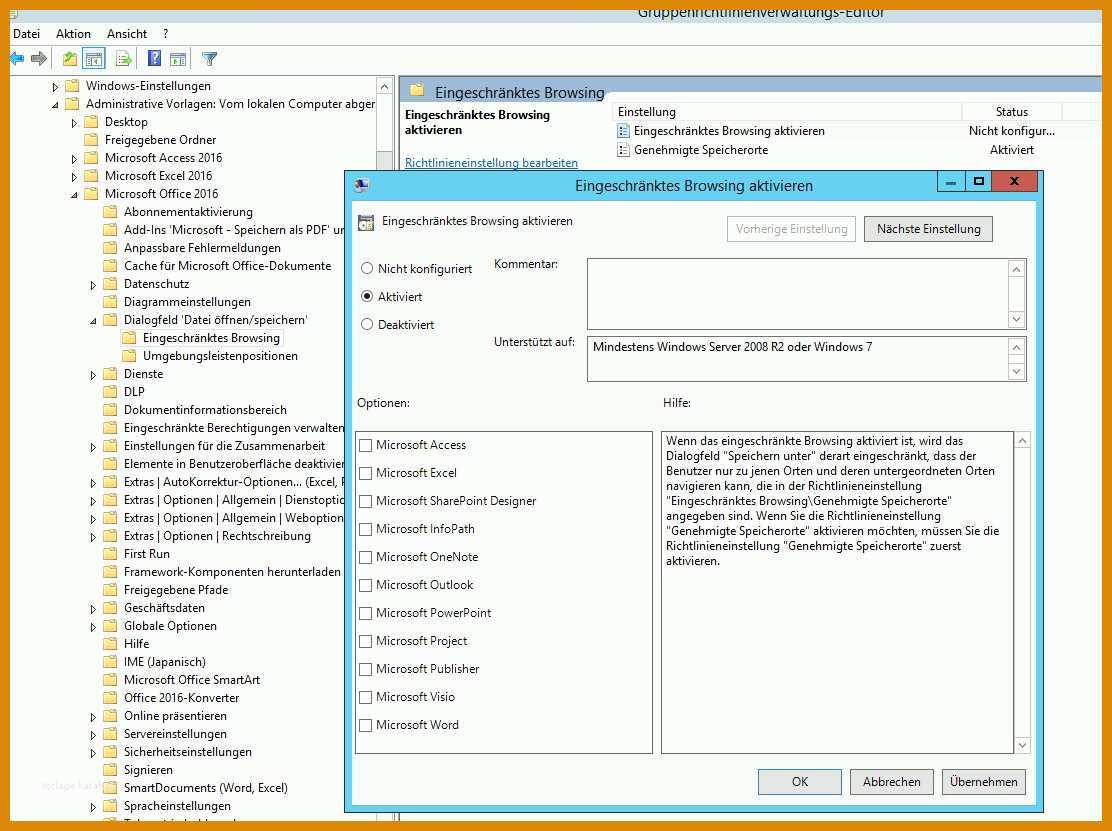The width and height of the screenshot is (1112, 831).
Task: Click folder icon of Umgebungsleistenpositionen
Action: click(x=129, y=355)
